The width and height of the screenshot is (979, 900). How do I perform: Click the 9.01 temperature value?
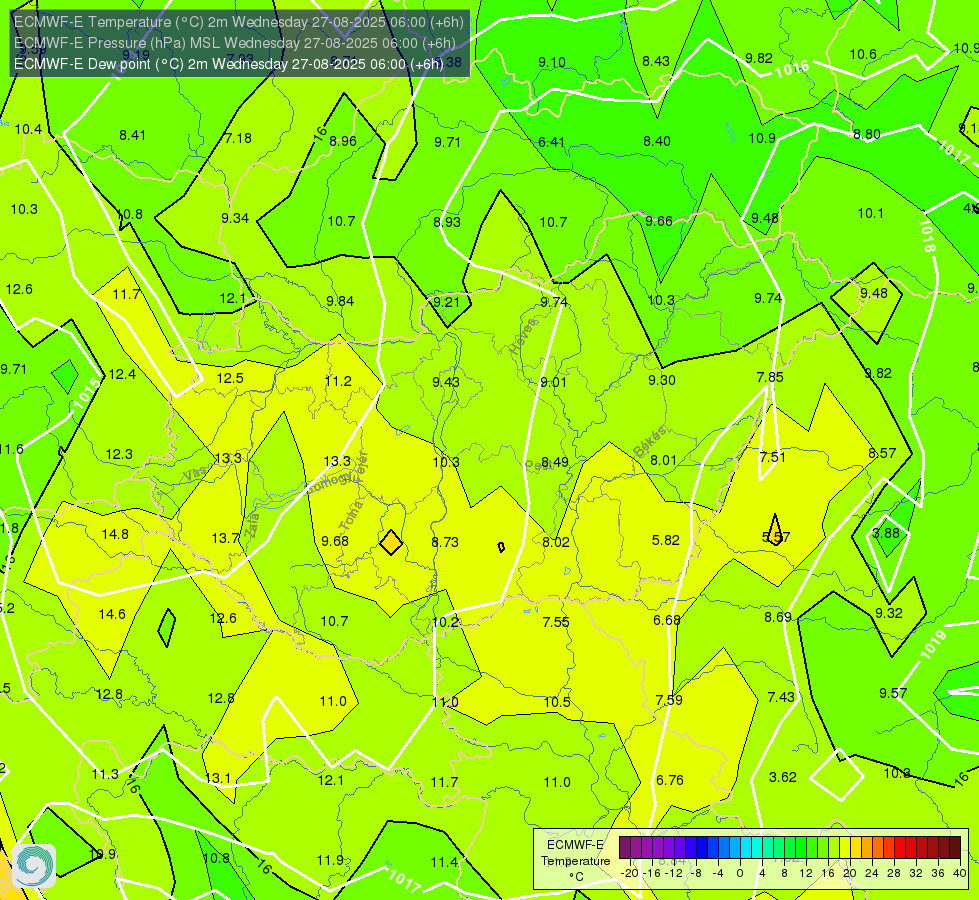click(553, 382)
